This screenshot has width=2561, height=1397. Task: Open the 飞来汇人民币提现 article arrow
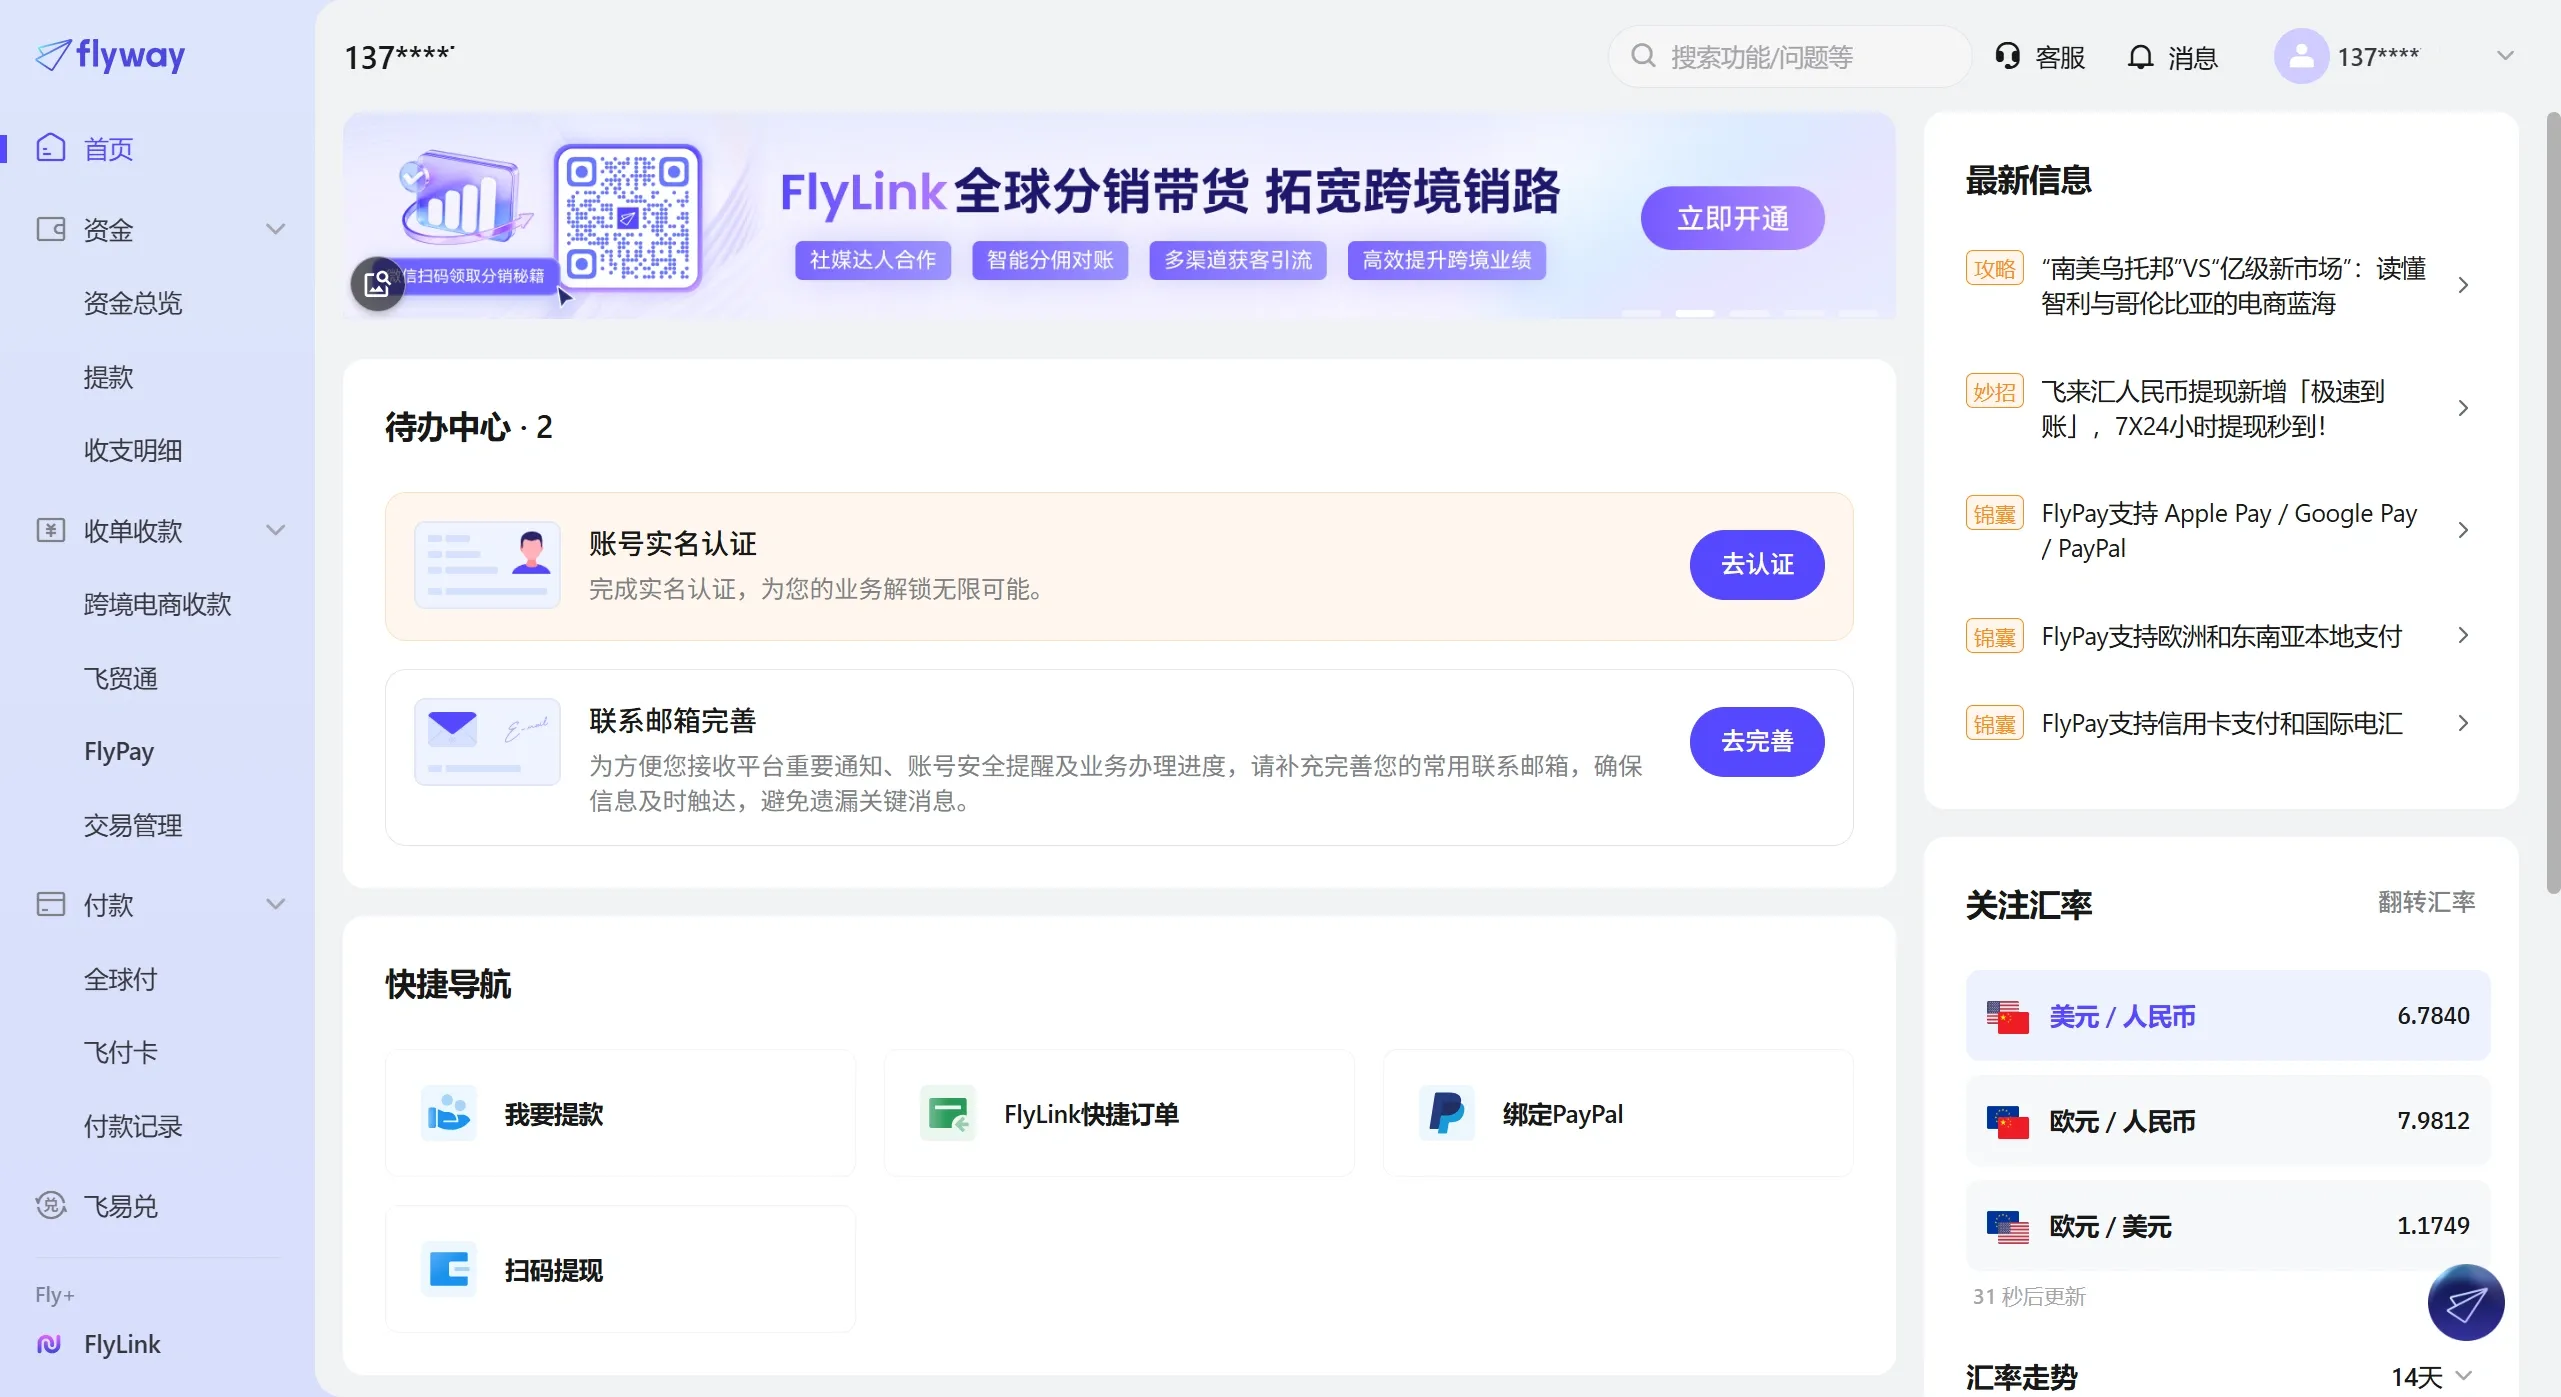coord(2463,408)
